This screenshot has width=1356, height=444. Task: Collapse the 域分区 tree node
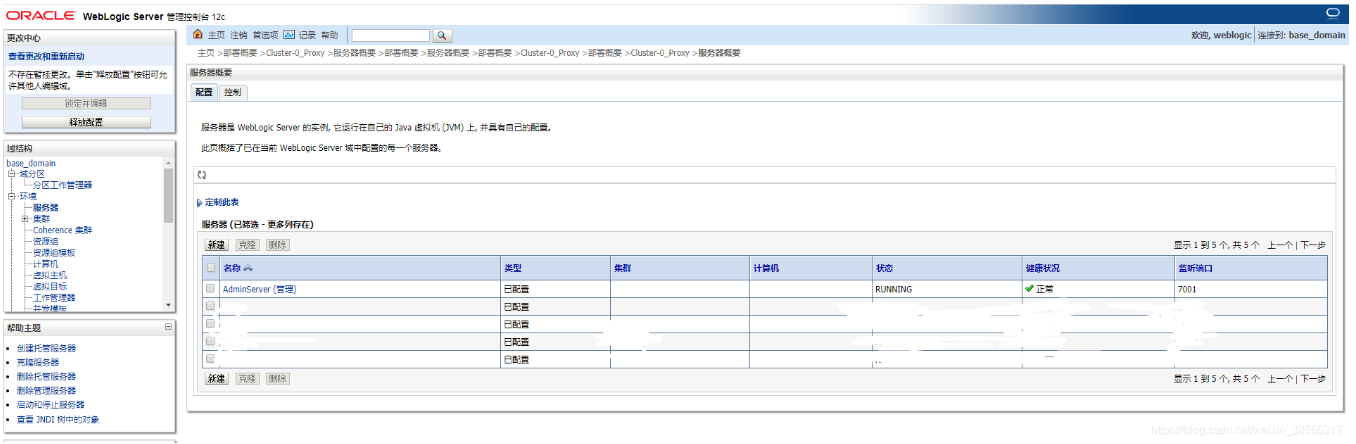pos(11,174)
